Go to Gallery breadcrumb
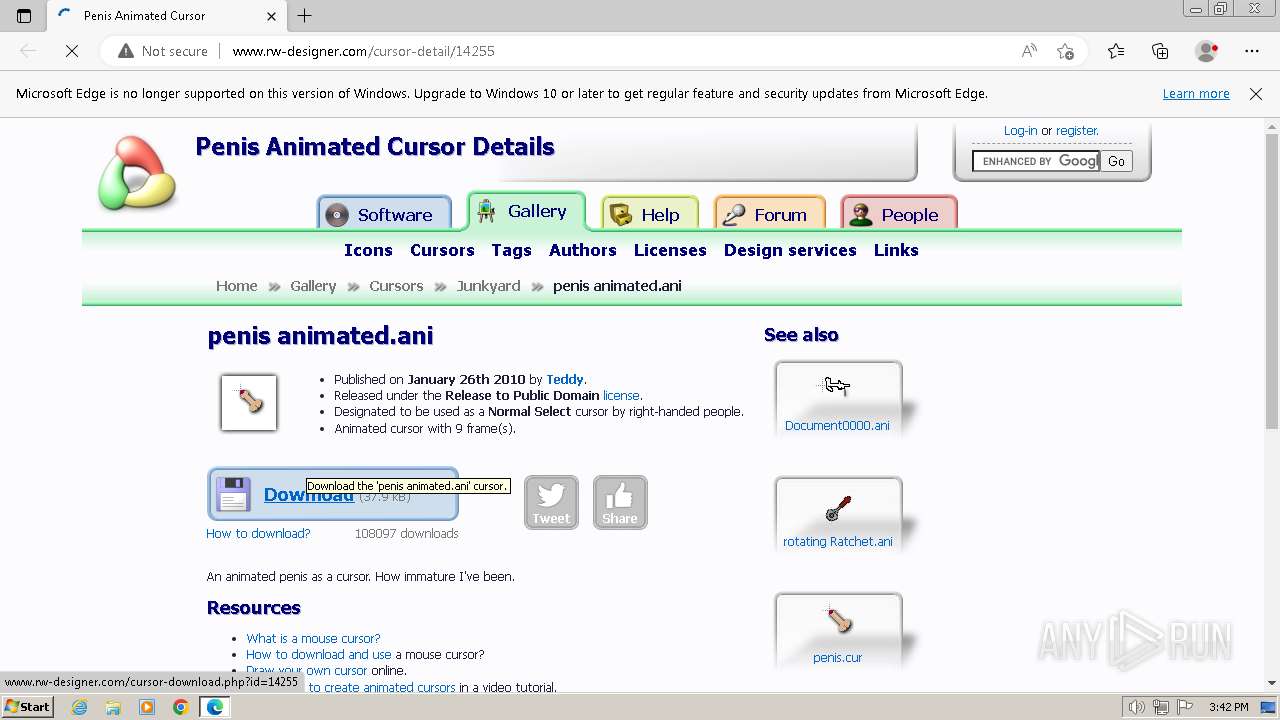This screenshot has height=720, width=1280. [313, 286]
